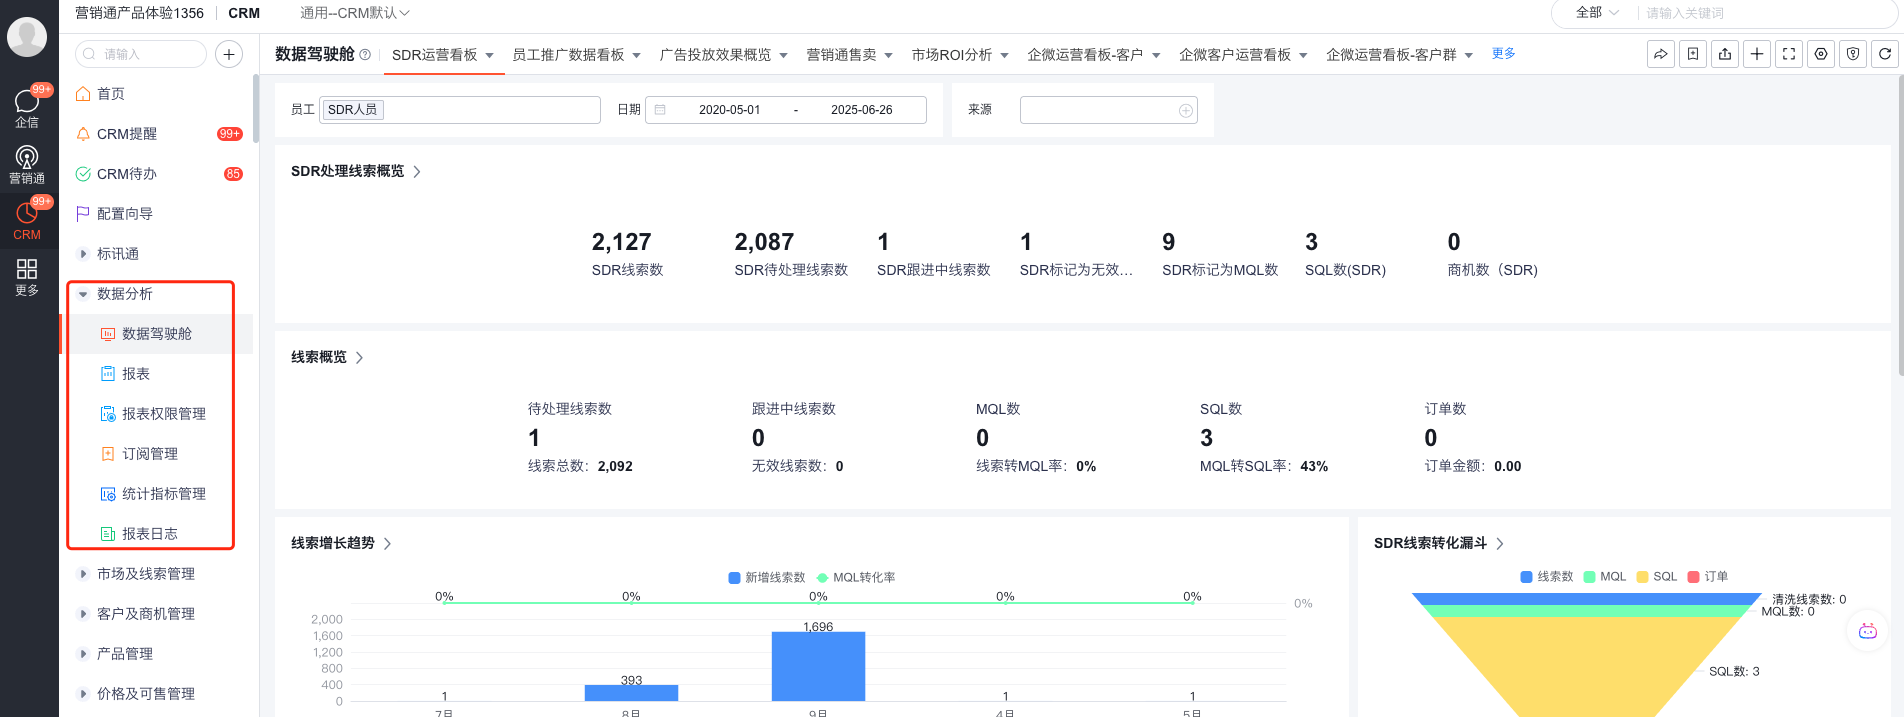The height and width of the screenshot is (717, 1904).
Task: Click the sidebar search input
Action: click(x=141, y=54)
